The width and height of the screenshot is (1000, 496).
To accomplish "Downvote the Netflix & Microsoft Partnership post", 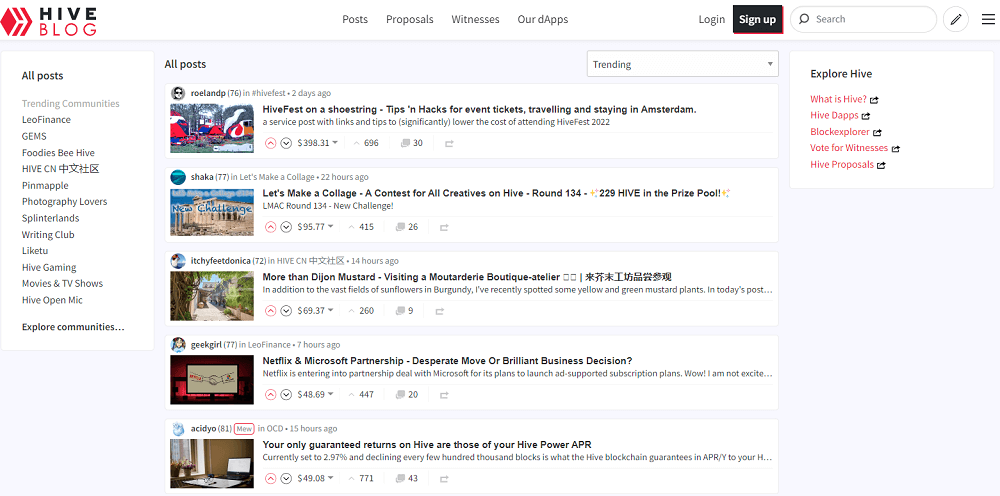I will [x=286, y=394].
